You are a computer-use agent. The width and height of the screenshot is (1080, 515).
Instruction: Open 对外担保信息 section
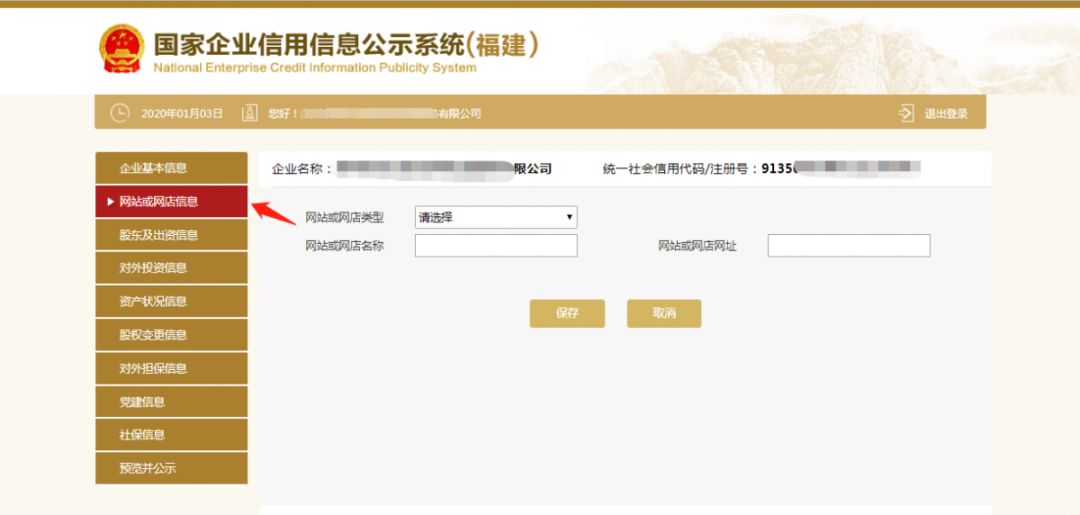[x=171, y=368]
